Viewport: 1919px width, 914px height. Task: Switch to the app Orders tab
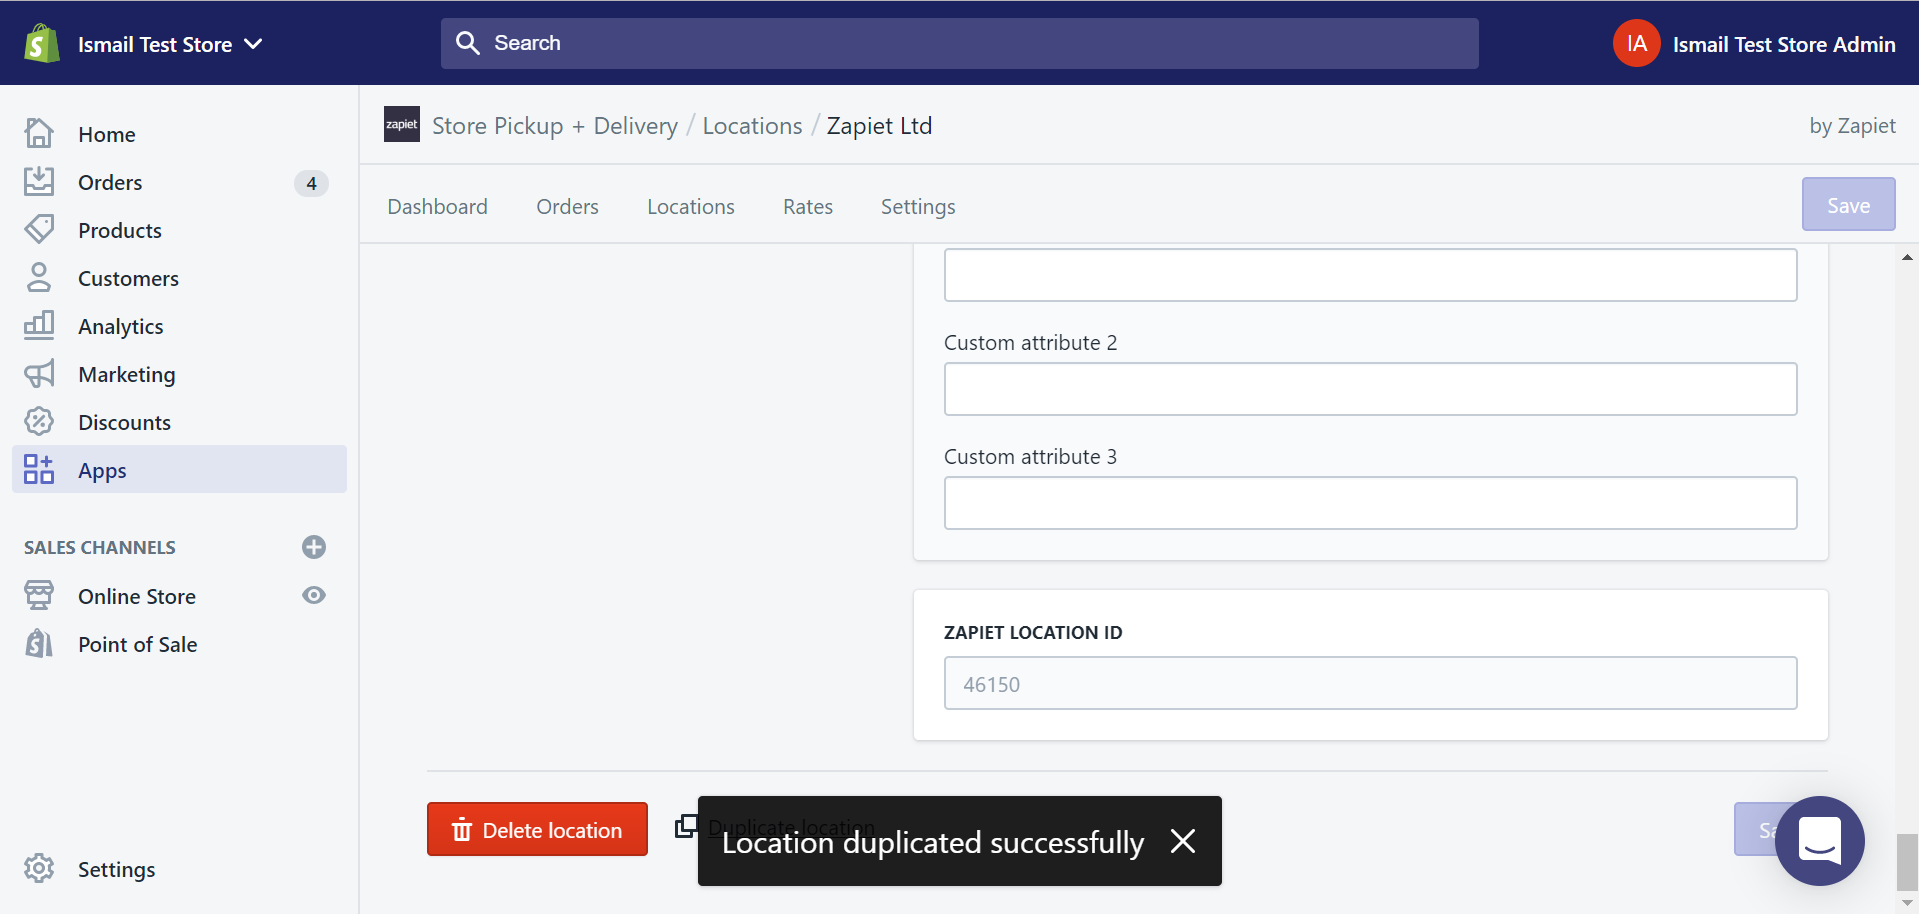(567, 207)
